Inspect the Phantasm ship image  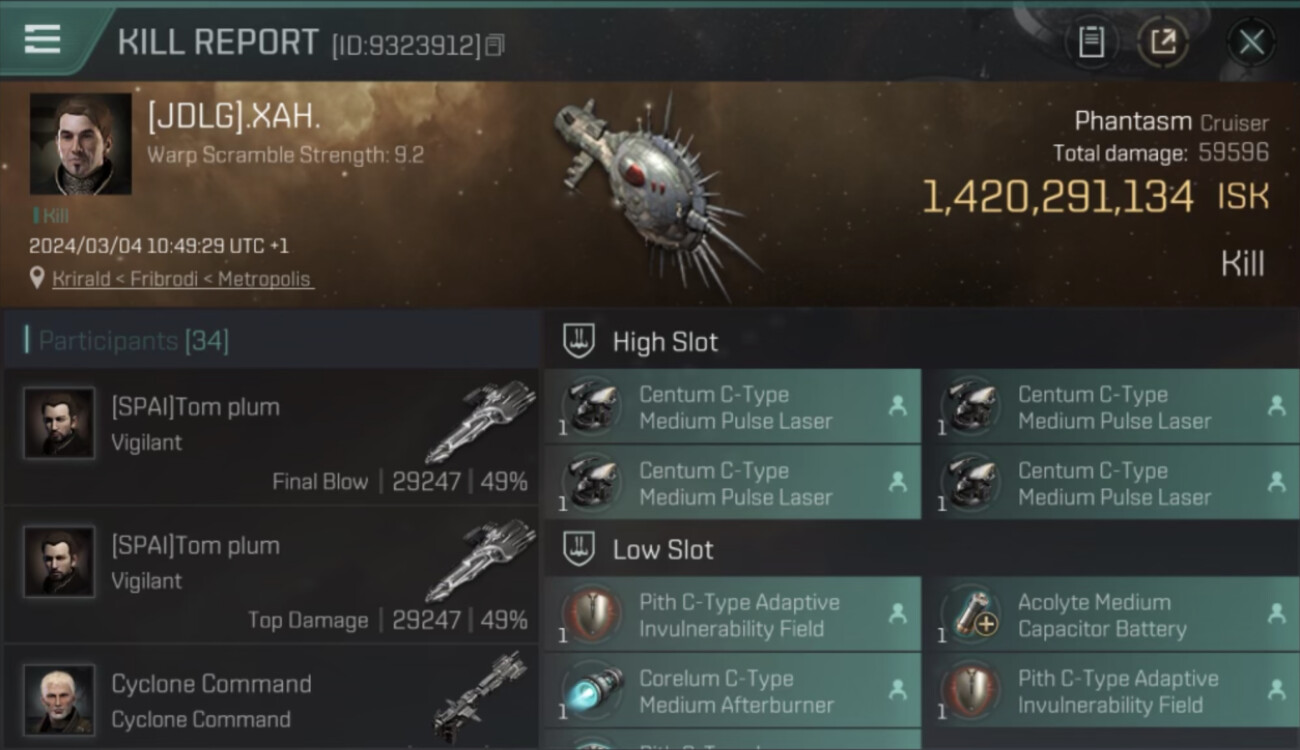pos(655,195)
